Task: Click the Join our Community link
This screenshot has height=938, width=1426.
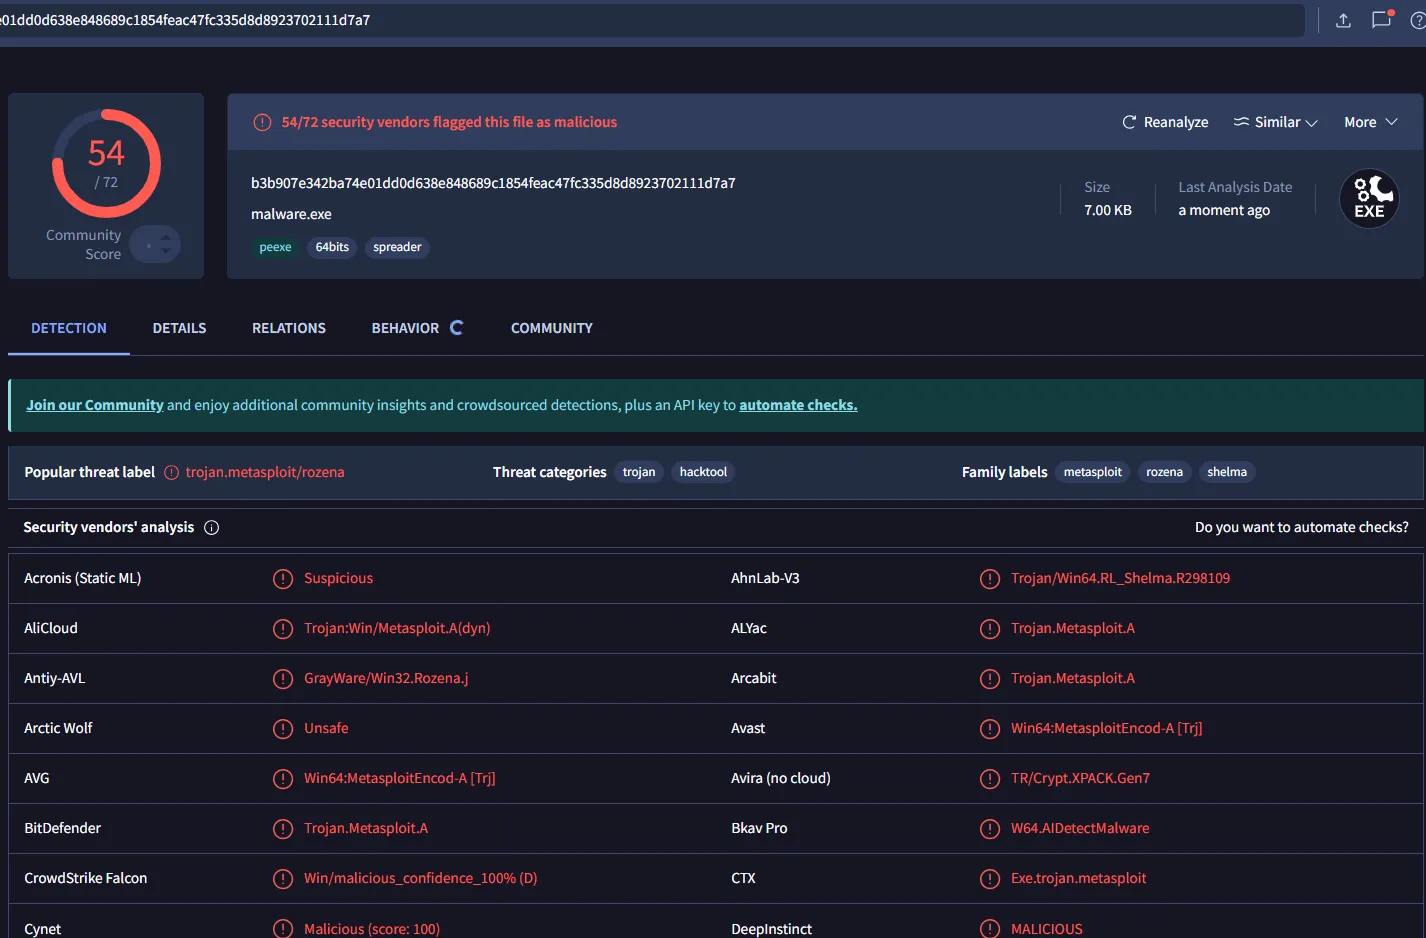Action: 95,405
